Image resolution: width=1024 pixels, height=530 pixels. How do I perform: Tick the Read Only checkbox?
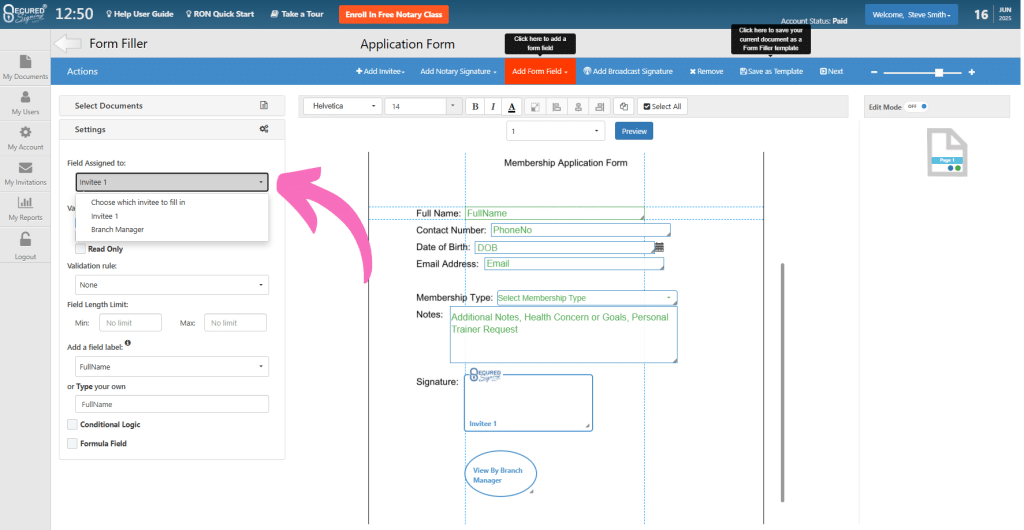[x=80, y=249]
